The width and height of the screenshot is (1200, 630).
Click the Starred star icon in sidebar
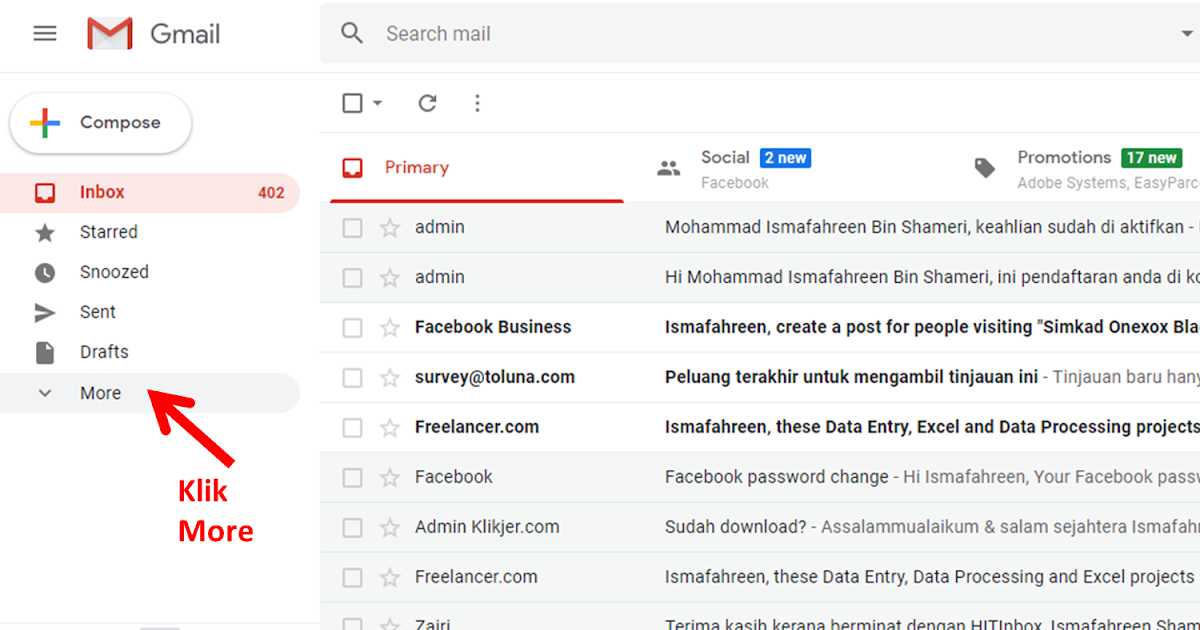click(45, 232)
